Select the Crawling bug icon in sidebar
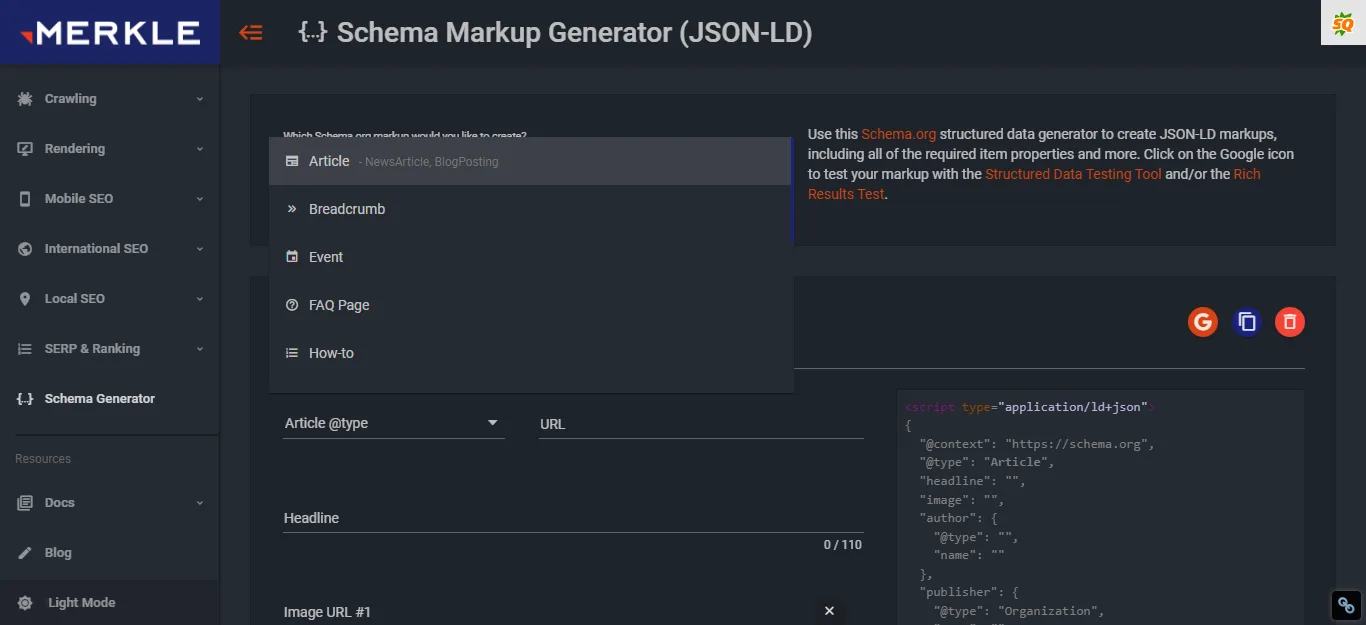Screen dimensions: 1366x625 tap(25, 98)
